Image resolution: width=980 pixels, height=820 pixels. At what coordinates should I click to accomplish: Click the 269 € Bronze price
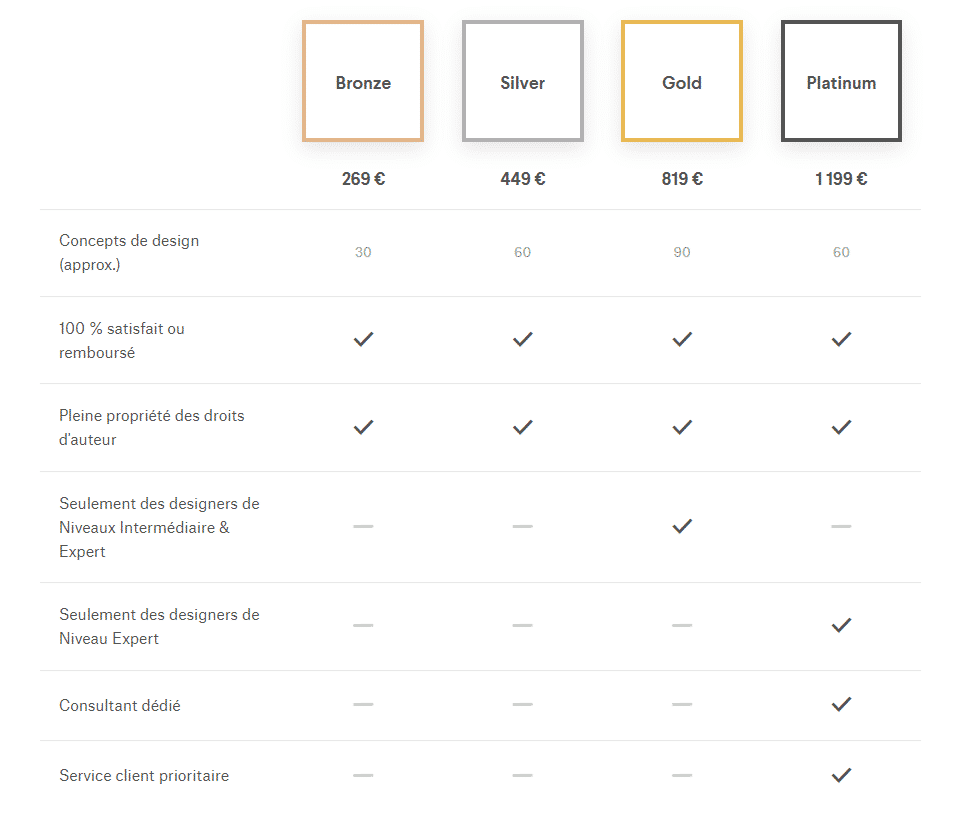pos(363,179)
